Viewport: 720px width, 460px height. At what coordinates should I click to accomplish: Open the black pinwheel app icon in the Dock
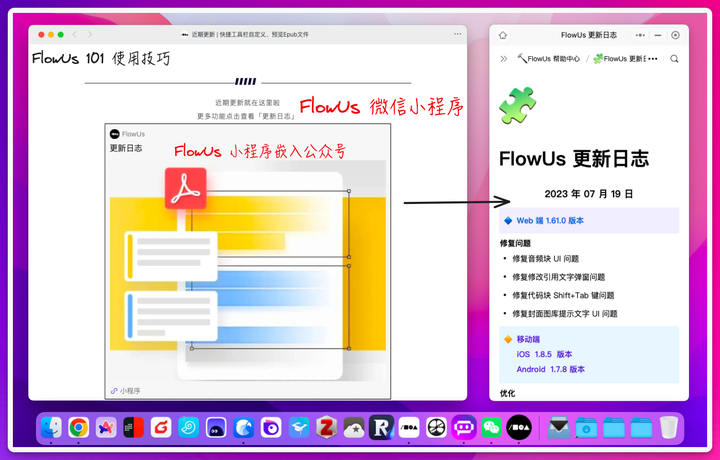coord(437,427)
